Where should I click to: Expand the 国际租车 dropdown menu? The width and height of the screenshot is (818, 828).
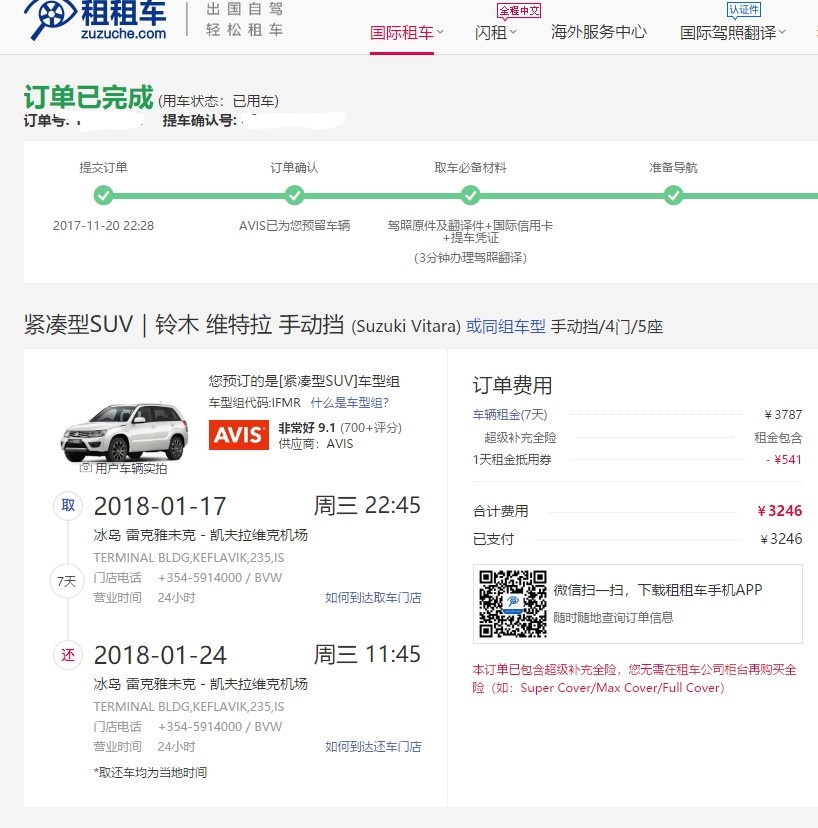point(407,32)
